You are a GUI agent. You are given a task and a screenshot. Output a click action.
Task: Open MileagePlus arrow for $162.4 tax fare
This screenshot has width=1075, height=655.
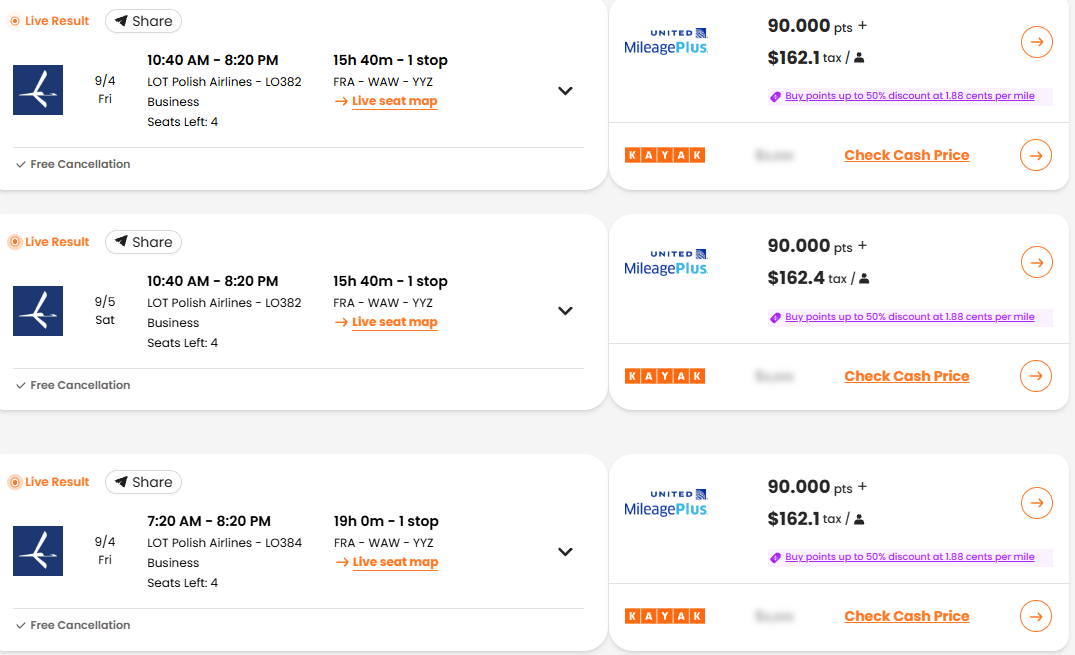pyautogui.click(x=1036, y=262)
